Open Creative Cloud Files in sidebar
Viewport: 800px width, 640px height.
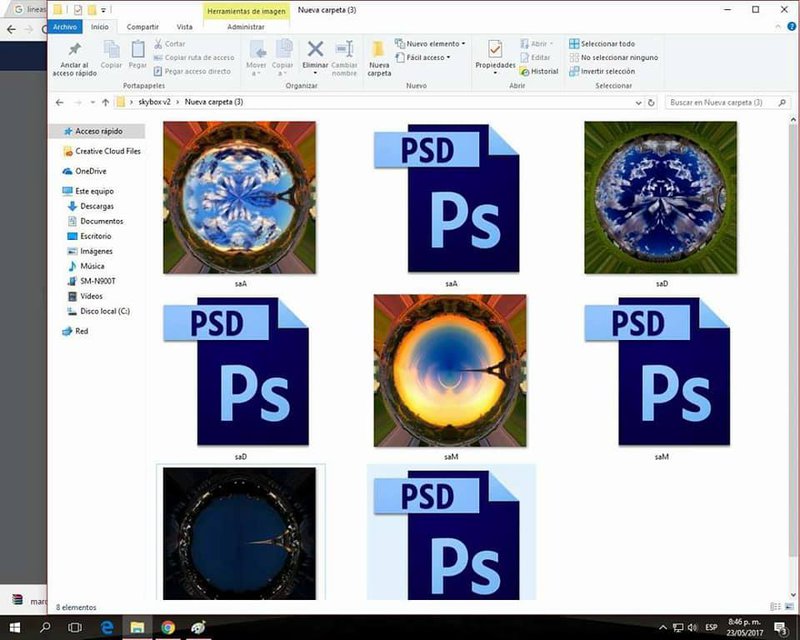point(102,151)
